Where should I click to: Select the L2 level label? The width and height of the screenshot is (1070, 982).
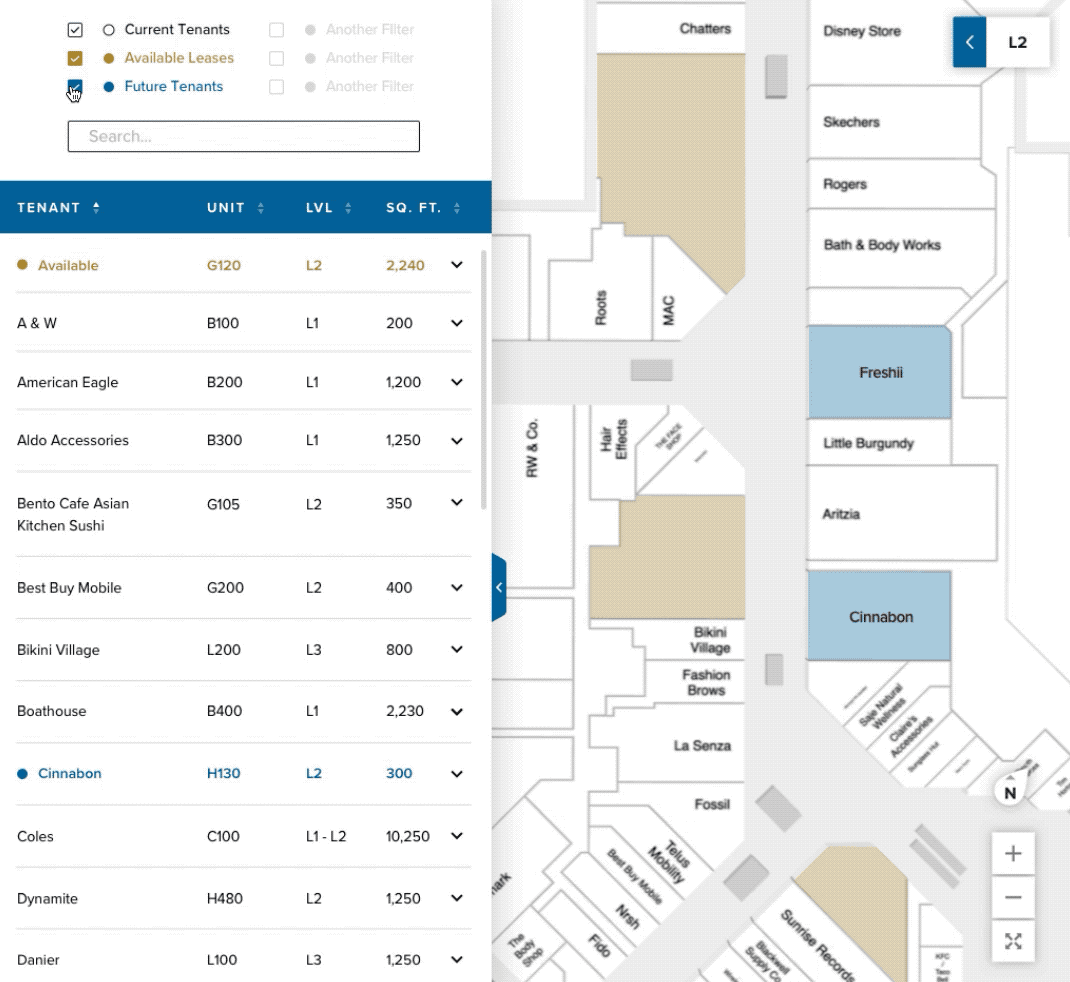pyautogui.click(x=1017, y=42)
